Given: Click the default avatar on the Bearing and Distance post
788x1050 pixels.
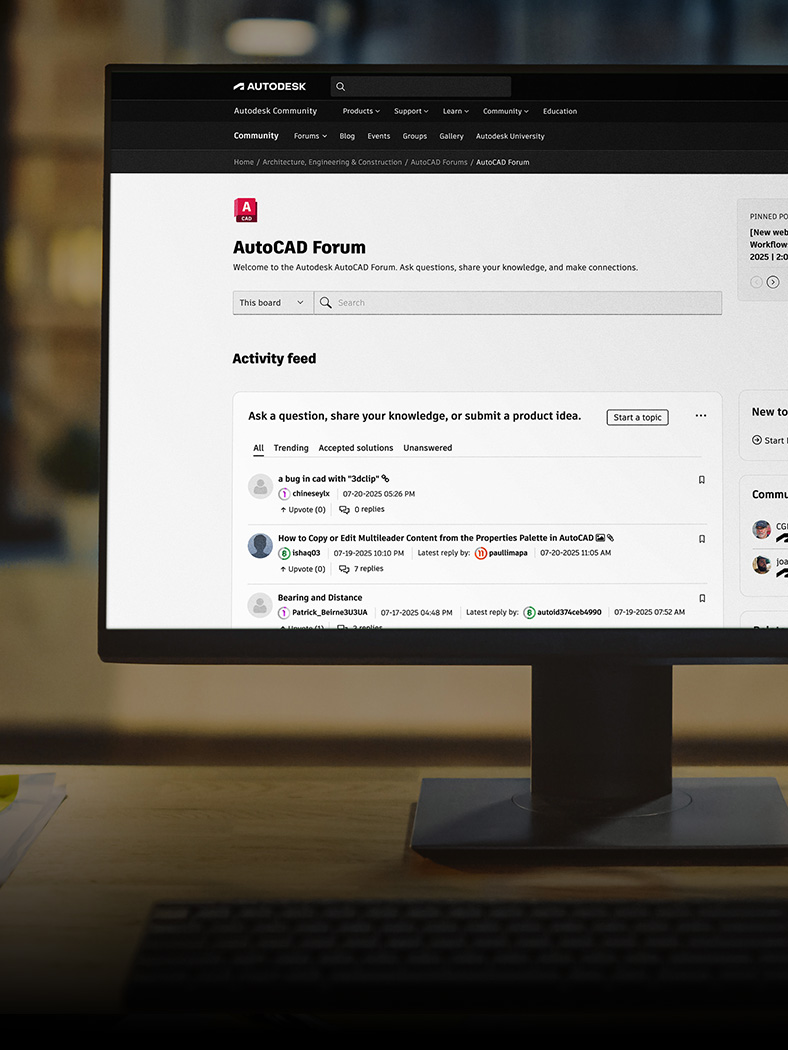Looking at the screenshot, I should tap(260, 605).
